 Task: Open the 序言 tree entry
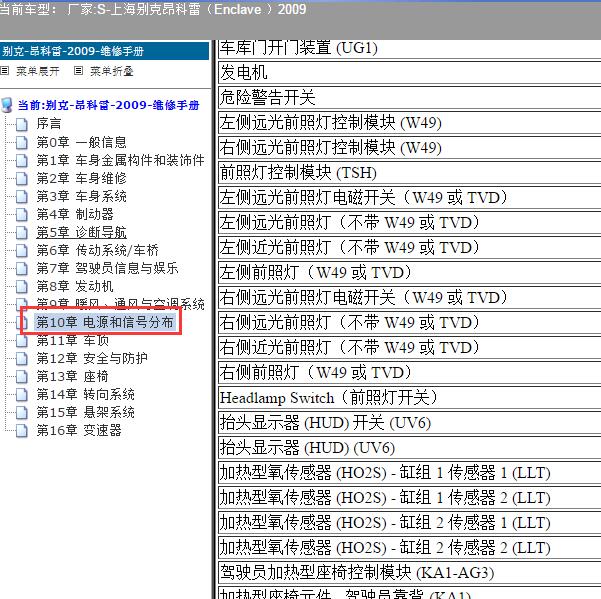[x=49, y=124]
